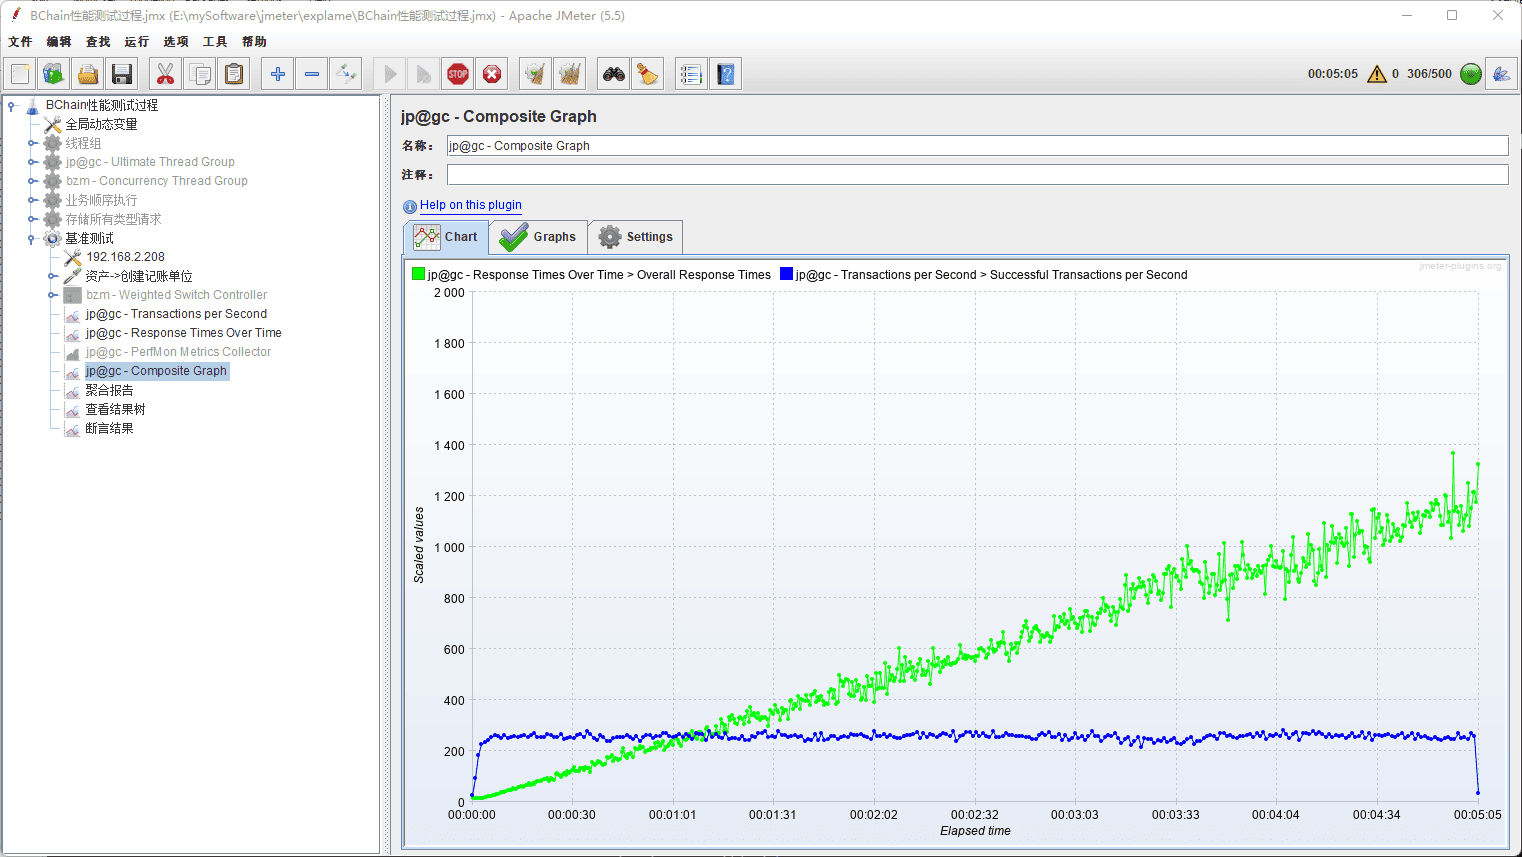Image resolution: width=1522 pixels, height=857 pixels.
Task: Collapse the 基准测试 tree node
Action: point(32,239)
